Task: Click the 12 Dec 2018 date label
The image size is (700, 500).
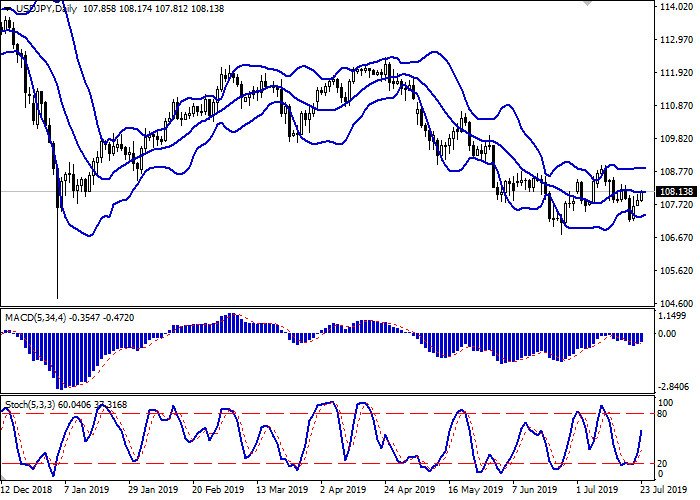Action: [27, 491]
